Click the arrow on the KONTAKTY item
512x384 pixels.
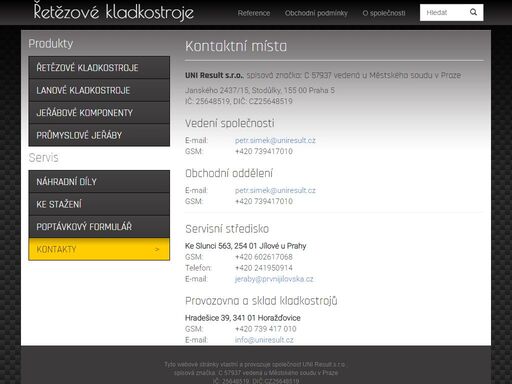click(x=157, y=249)
